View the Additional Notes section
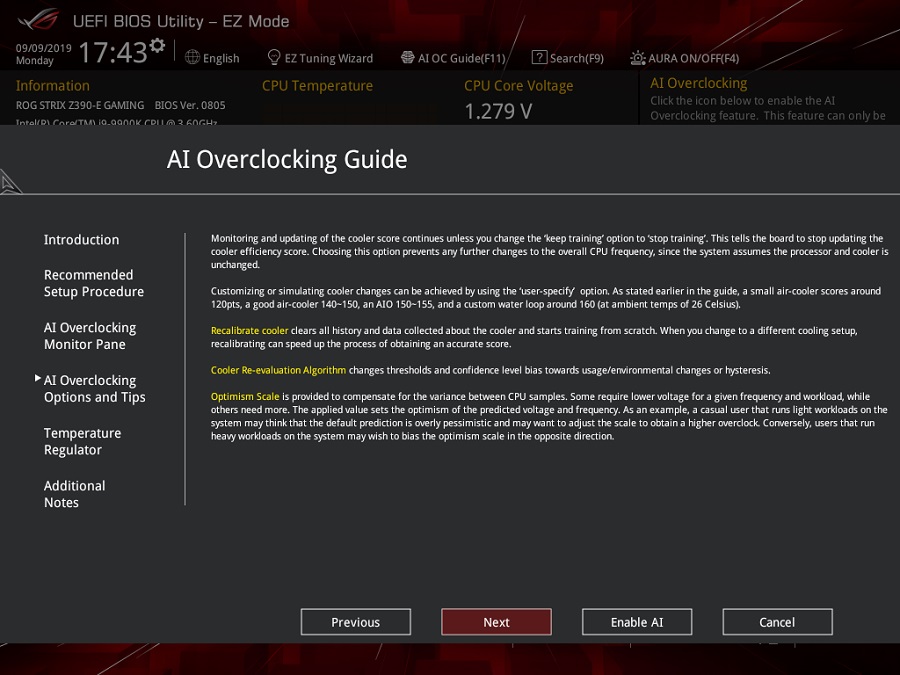 point(75,494)
